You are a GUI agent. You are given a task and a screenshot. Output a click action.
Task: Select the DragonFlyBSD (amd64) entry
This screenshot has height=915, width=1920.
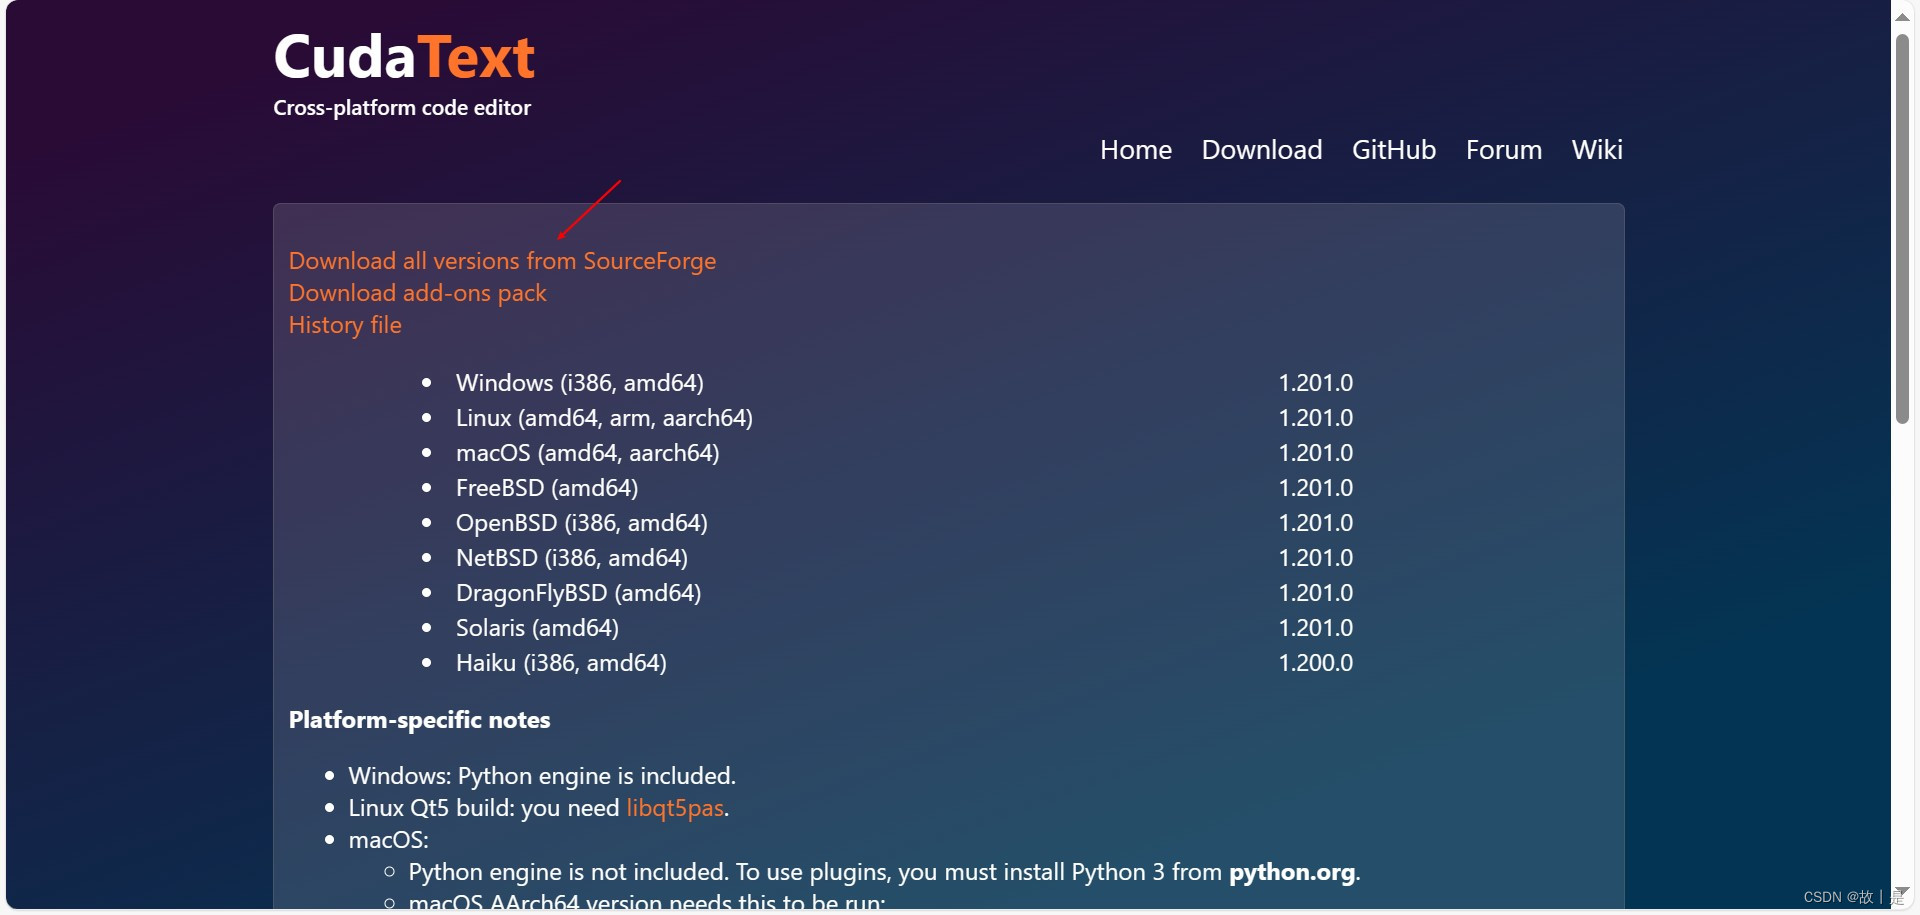[x=578, y=593]
